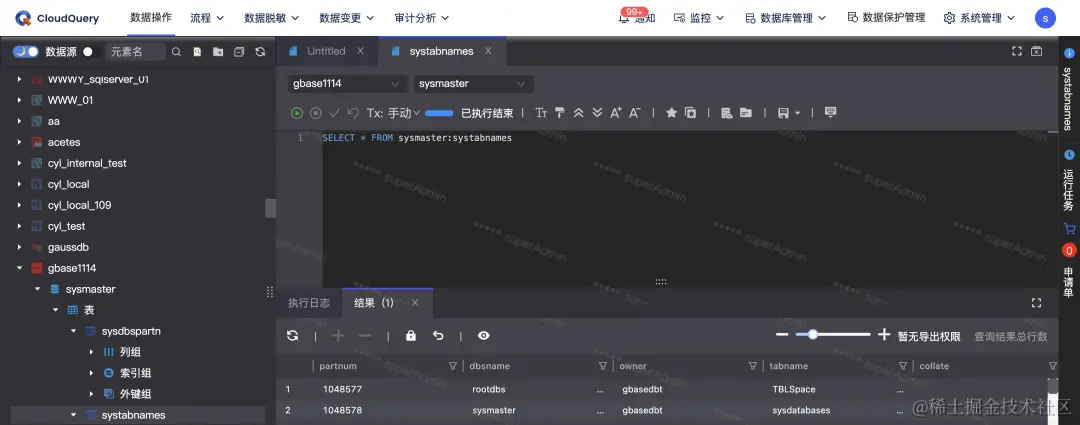Focus the 元素名 search input
This screenshot has width=1080, height=425.
tap(136, 52)
